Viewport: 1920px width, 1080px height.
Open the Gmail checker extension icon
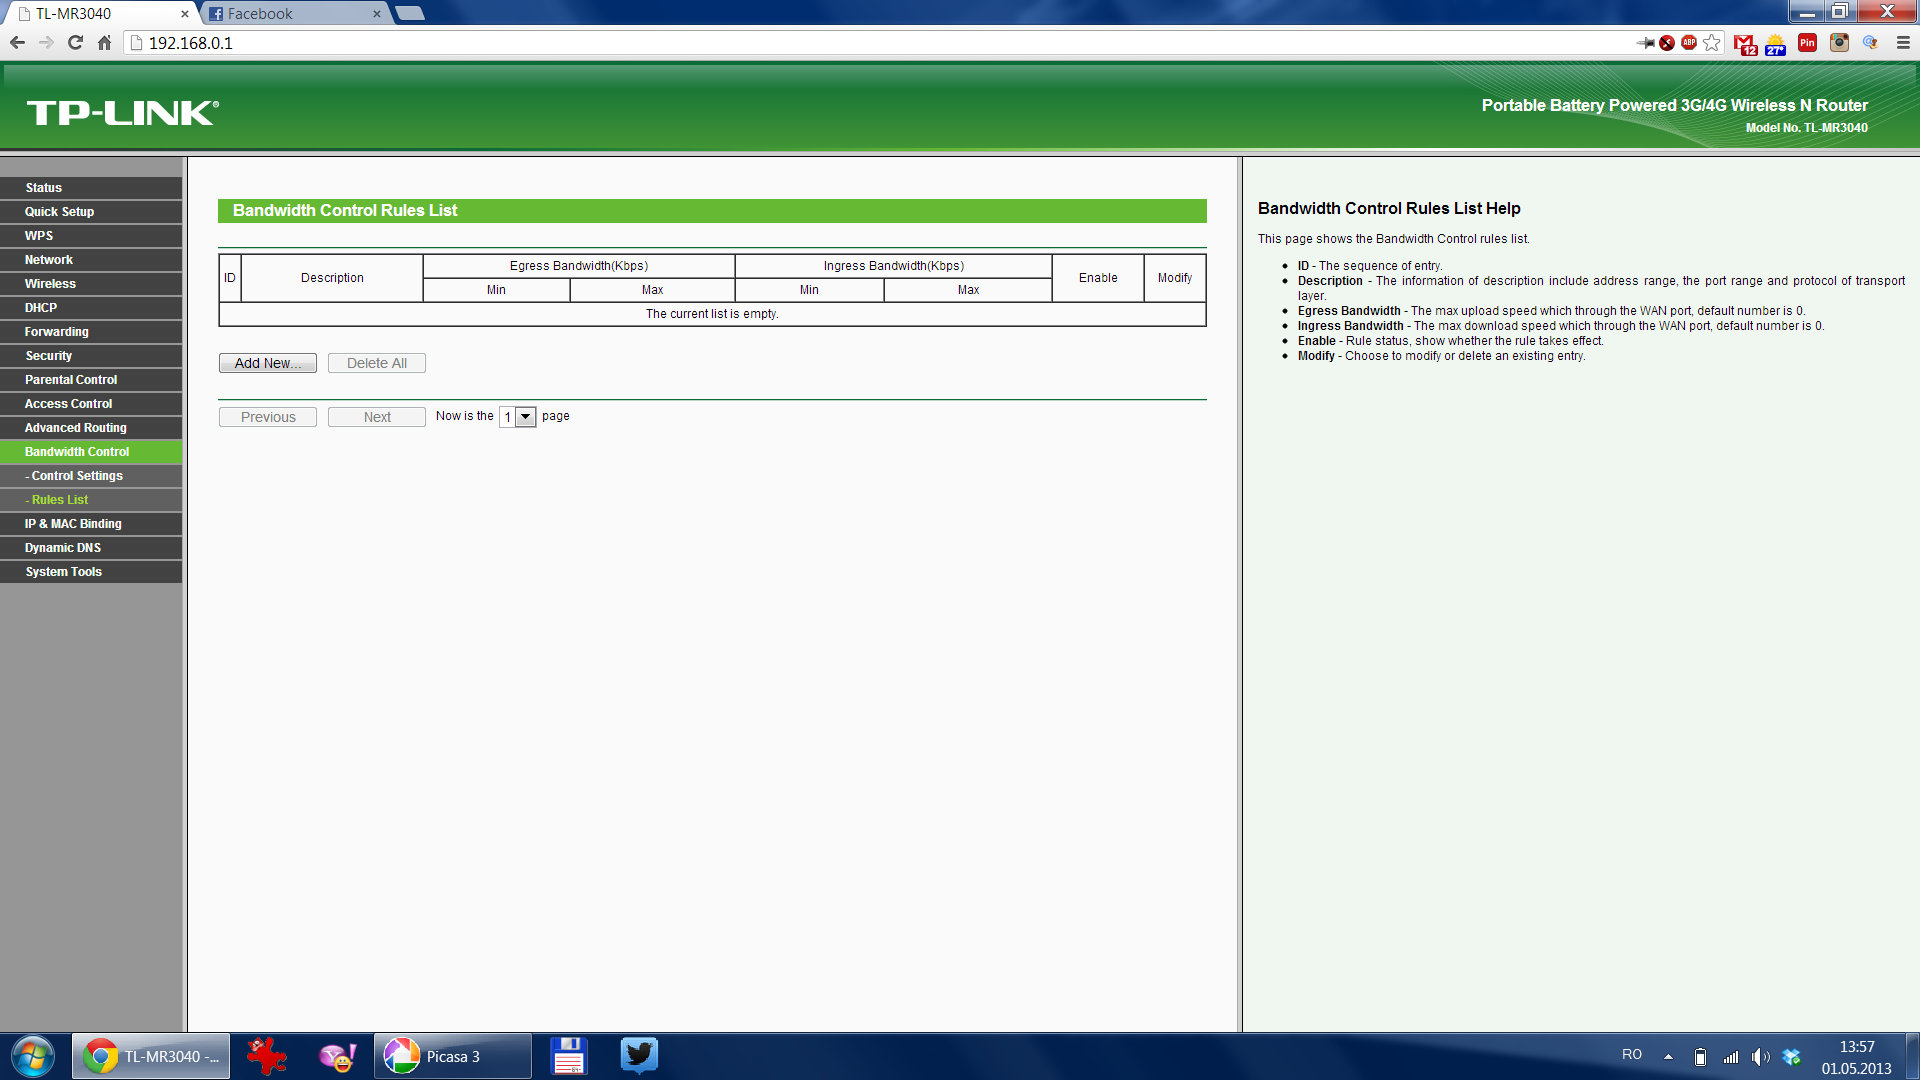(1745, 44)
